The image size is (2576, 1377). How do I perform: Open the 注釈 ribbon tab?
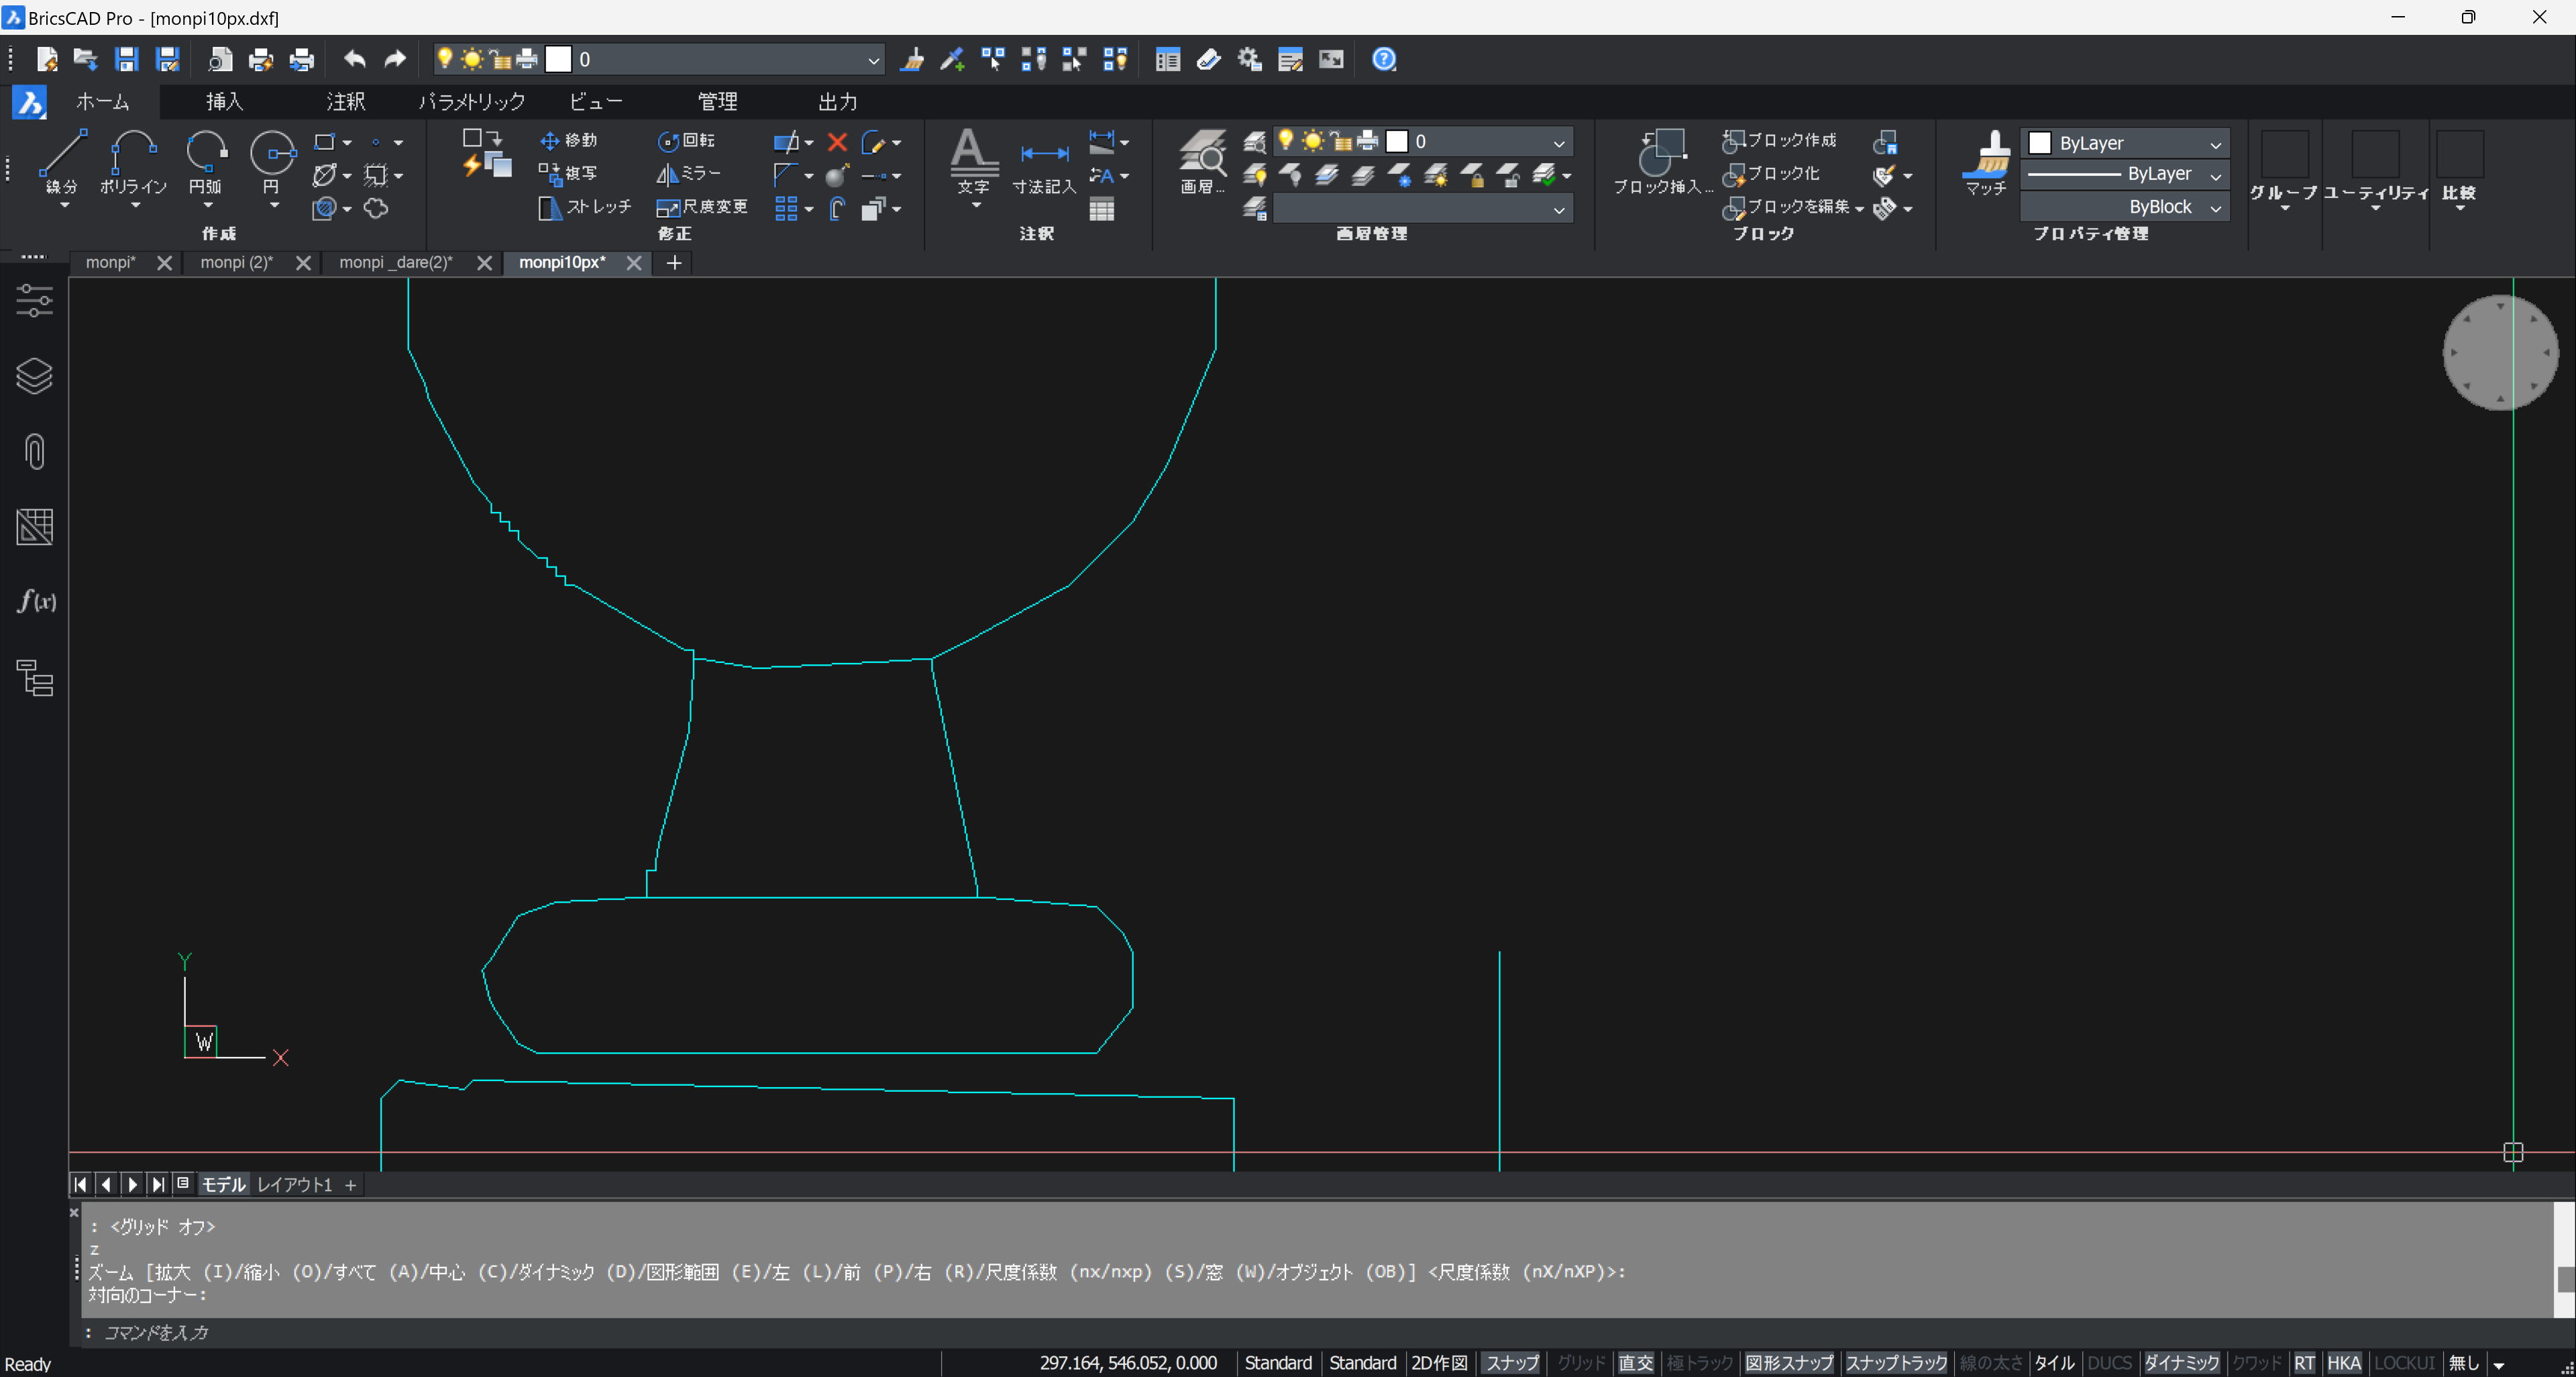345,101
